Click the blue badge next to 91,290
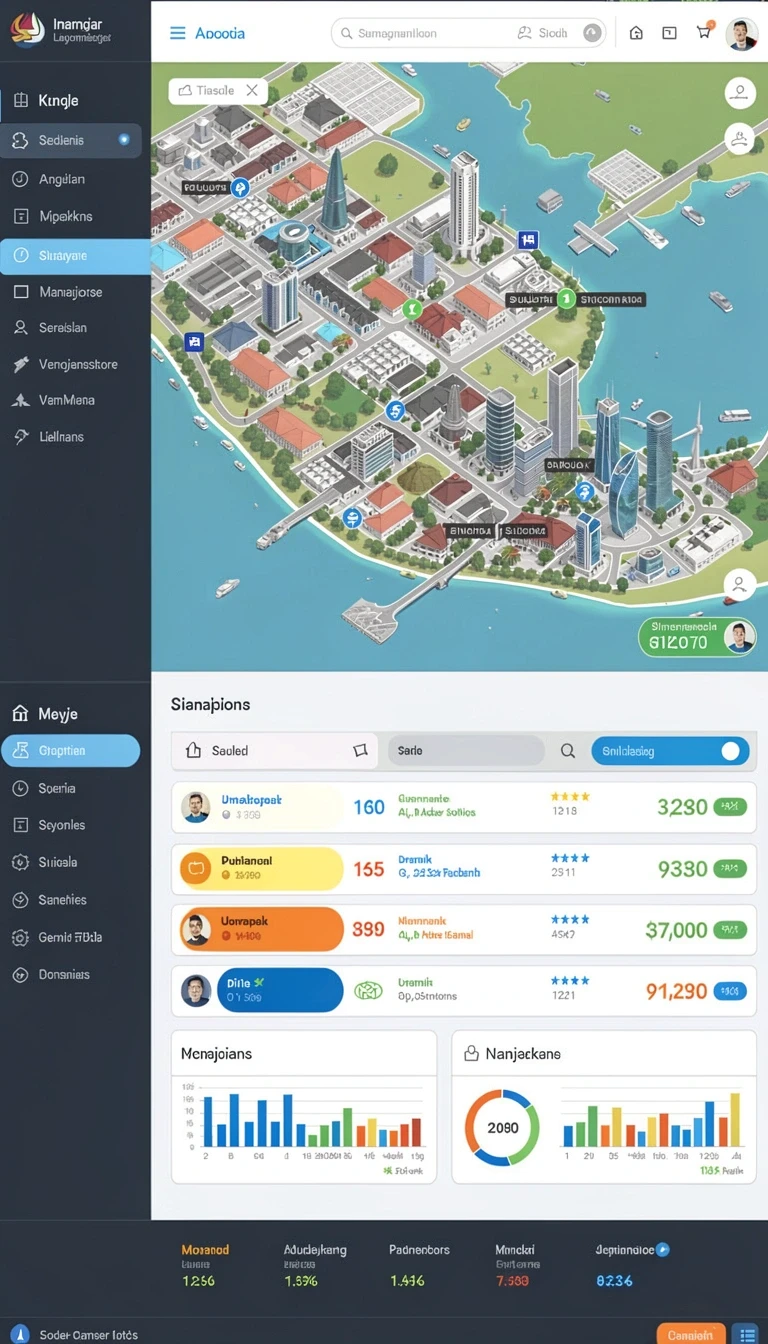This screenshot has width=768, height=1344. point(730,991)
